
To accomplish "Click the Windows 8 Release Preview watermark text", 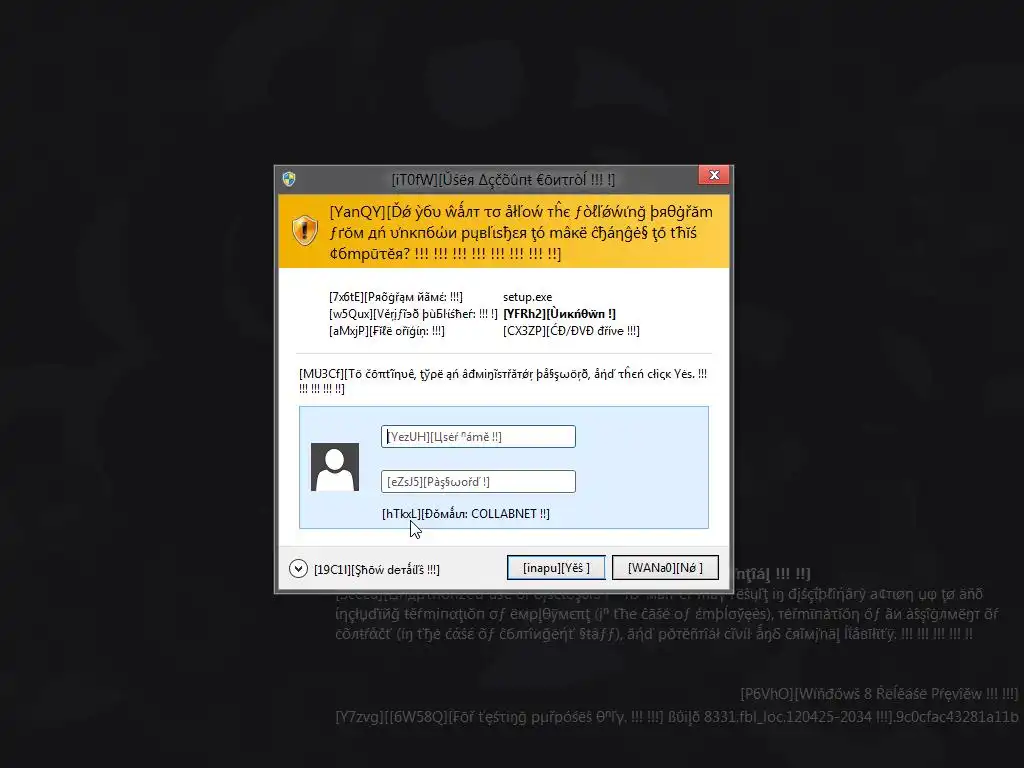I will [x=879, y=694].
